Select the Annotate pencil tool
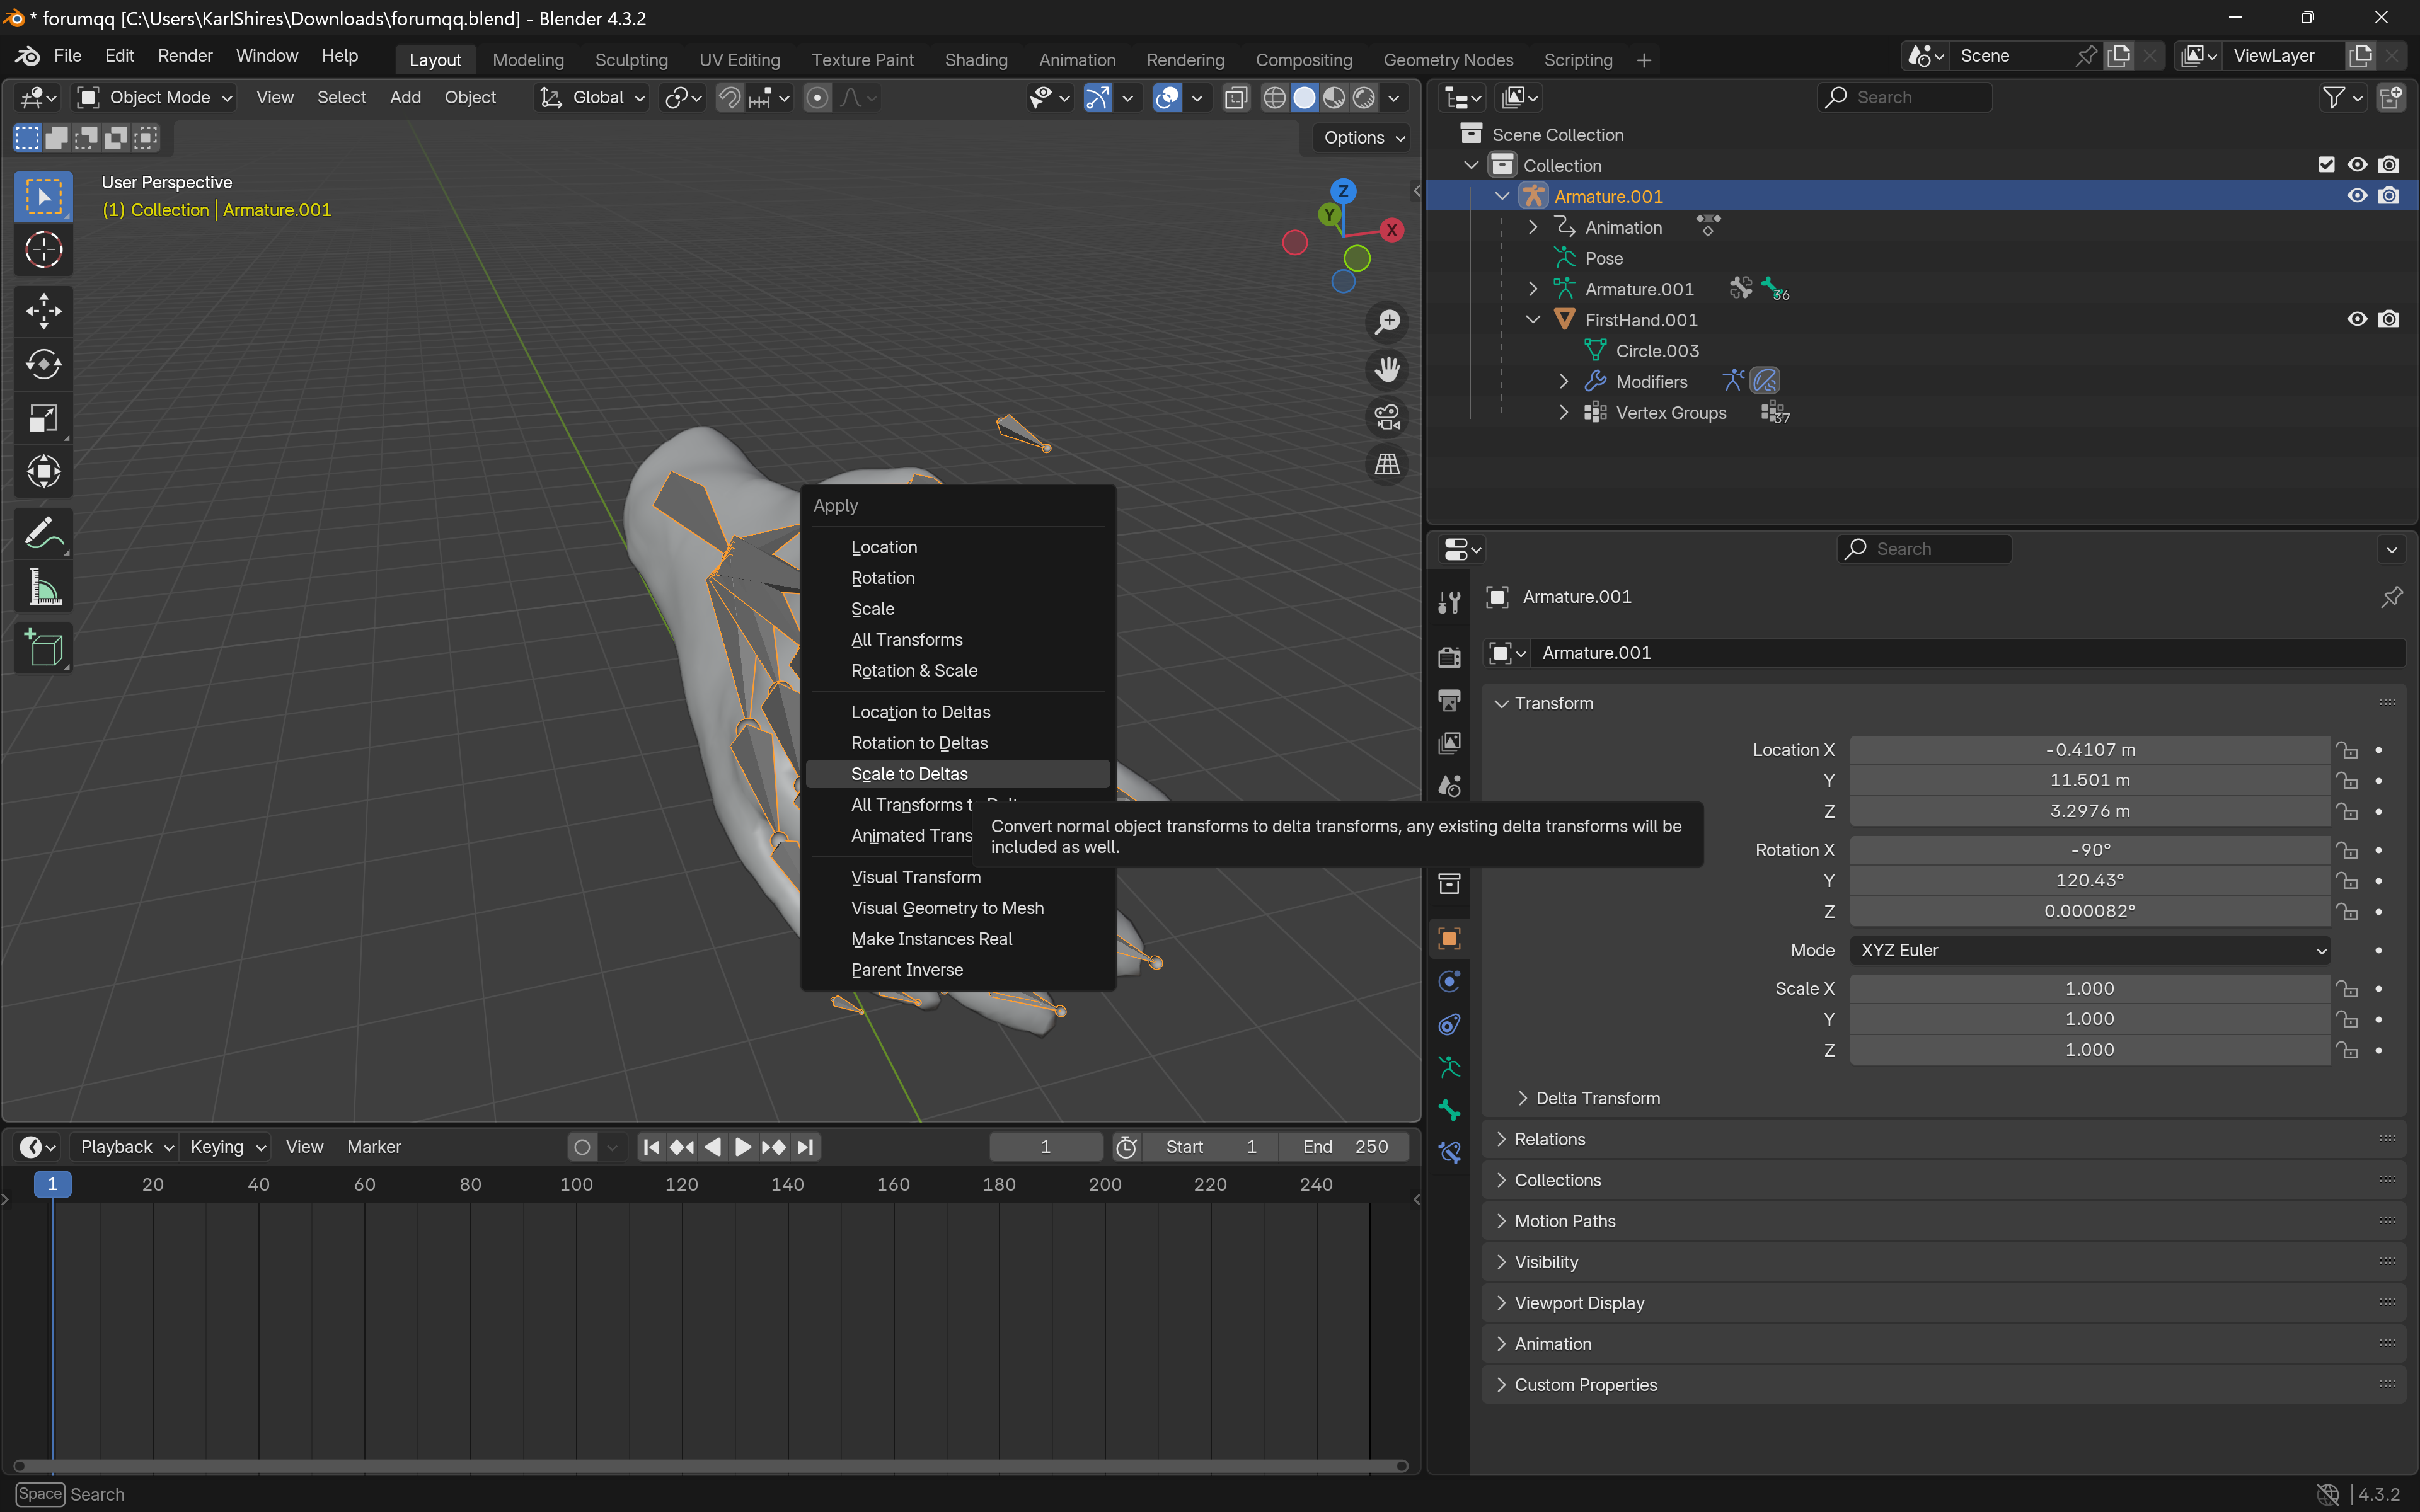This screenshot has width=2420, height=1512. click(x=43, y=533)
